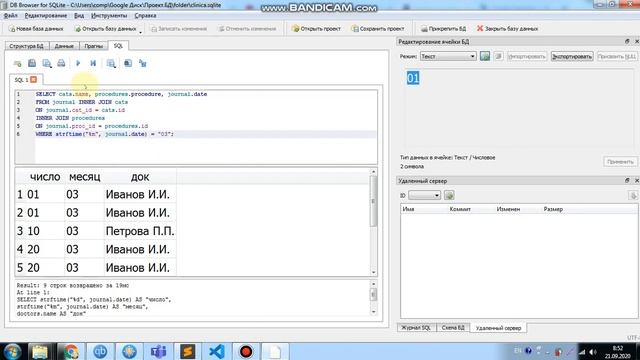
Task: Open Visual Studio Code from taskbar
Action: (x=217, y=351)
